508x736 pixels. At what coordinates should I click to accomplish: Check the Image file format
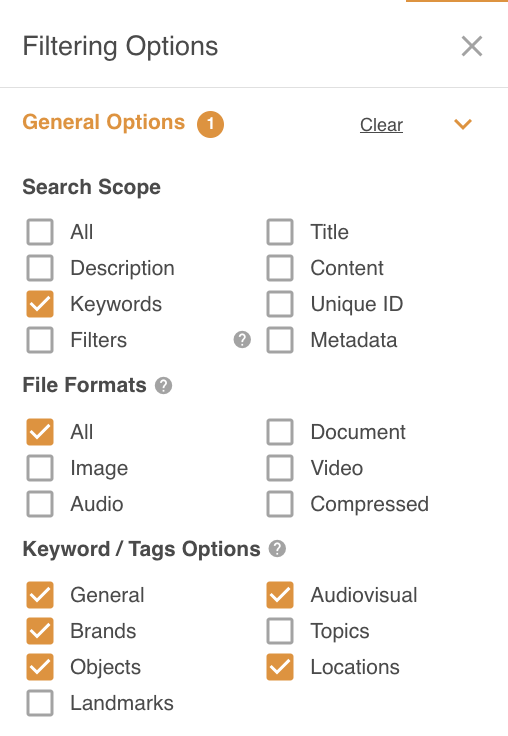(x=40, y=468)
